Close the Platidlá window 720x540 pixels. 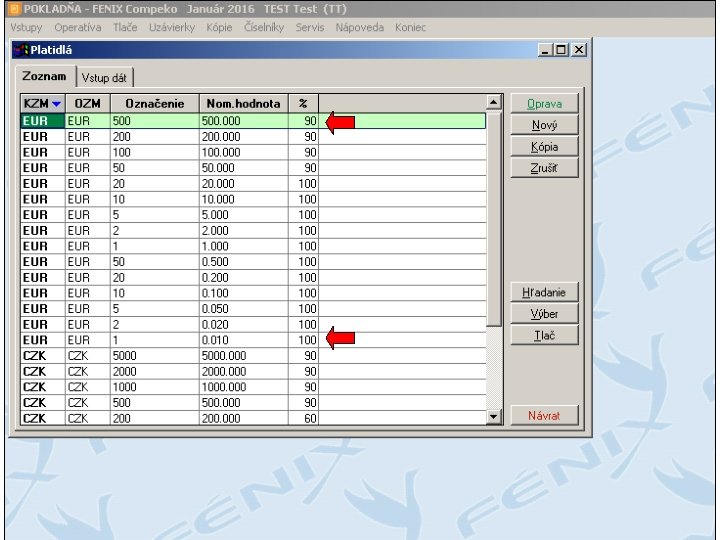pyautogui.click(x=579, y=50)
